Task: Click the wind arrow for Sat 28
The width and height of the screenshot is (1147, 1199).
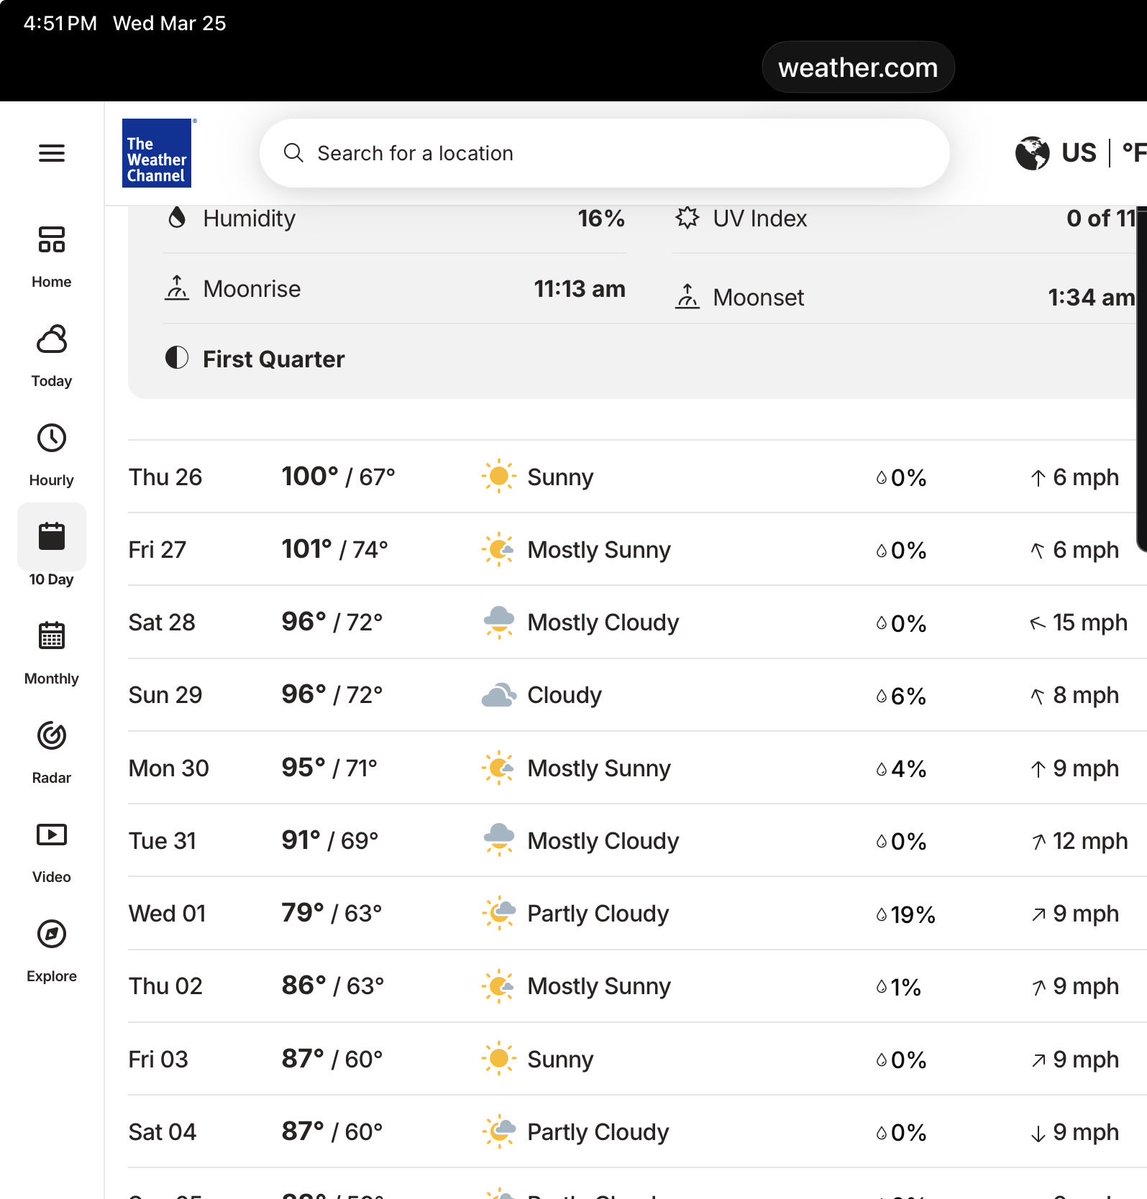Action: (x=1038, y=623)
